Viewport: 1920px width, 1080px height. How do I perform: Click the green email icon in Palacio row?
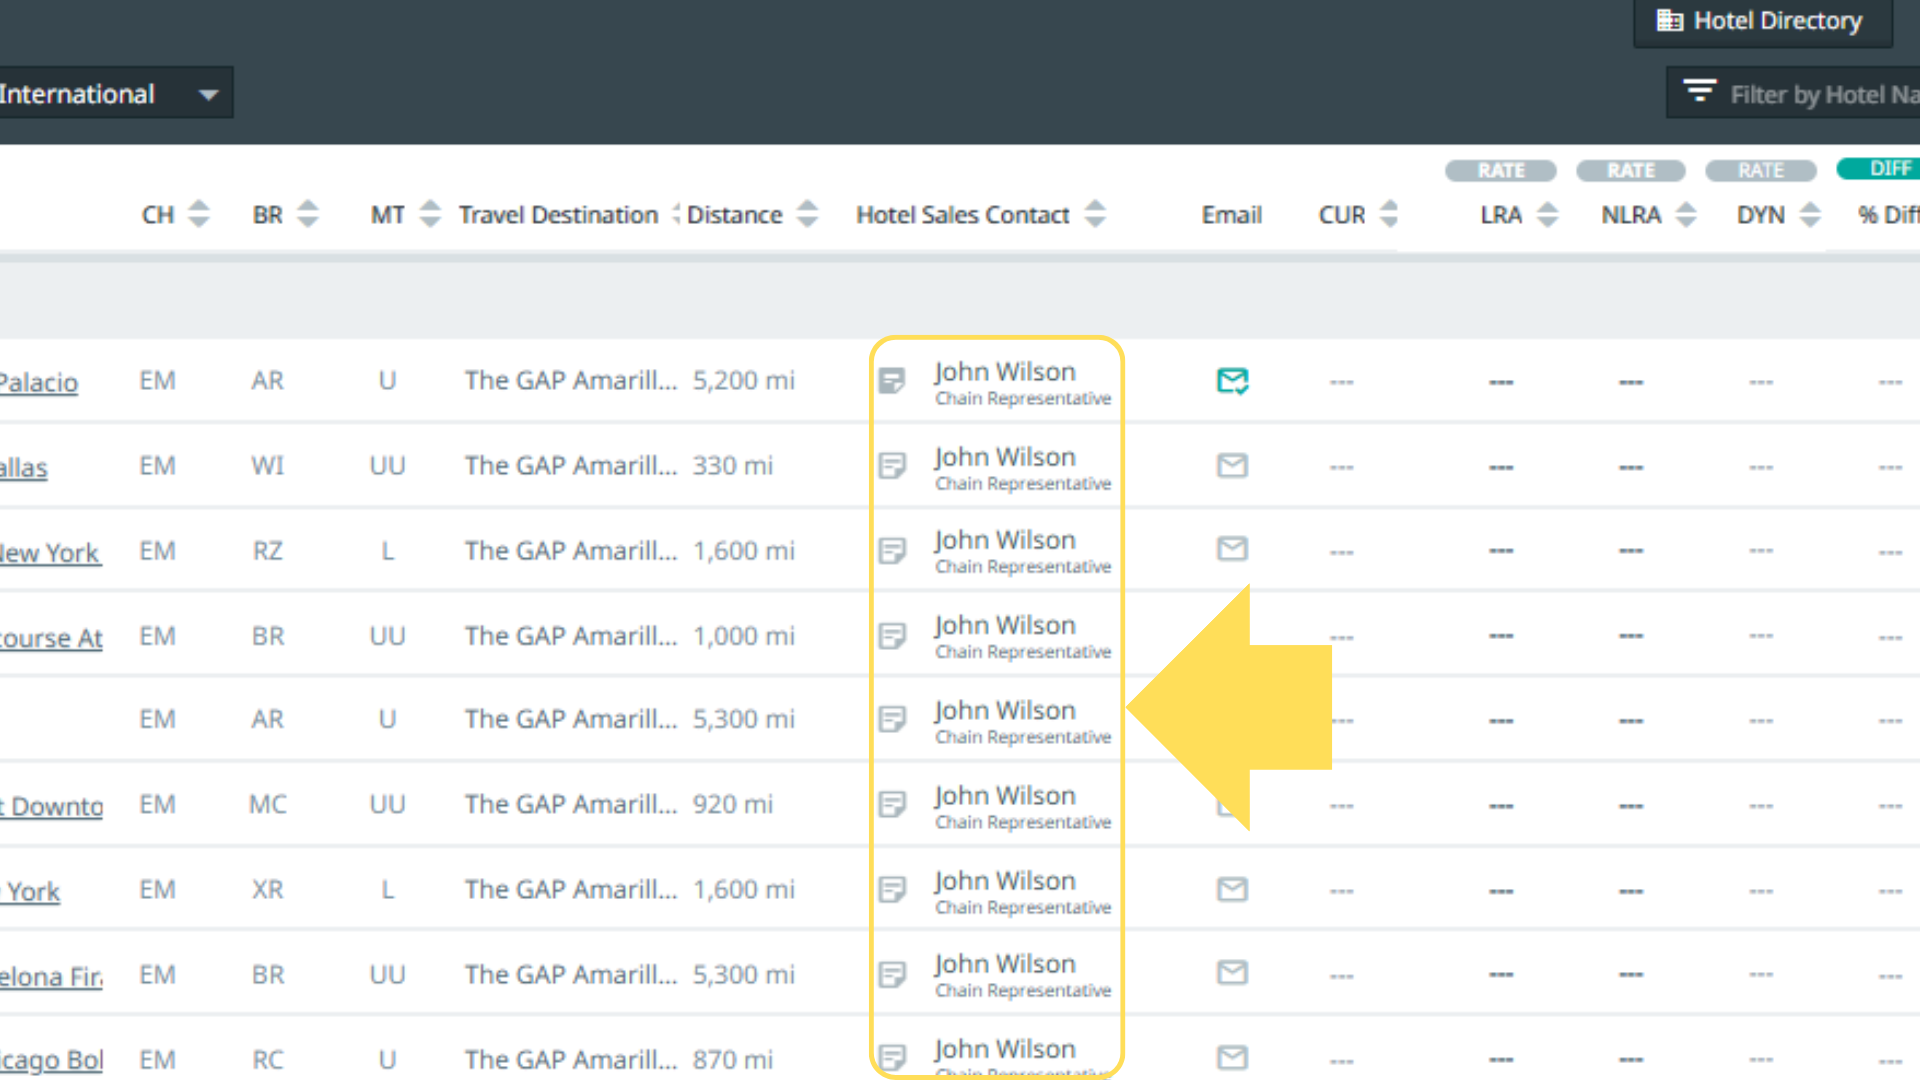tap(1232, 381)
